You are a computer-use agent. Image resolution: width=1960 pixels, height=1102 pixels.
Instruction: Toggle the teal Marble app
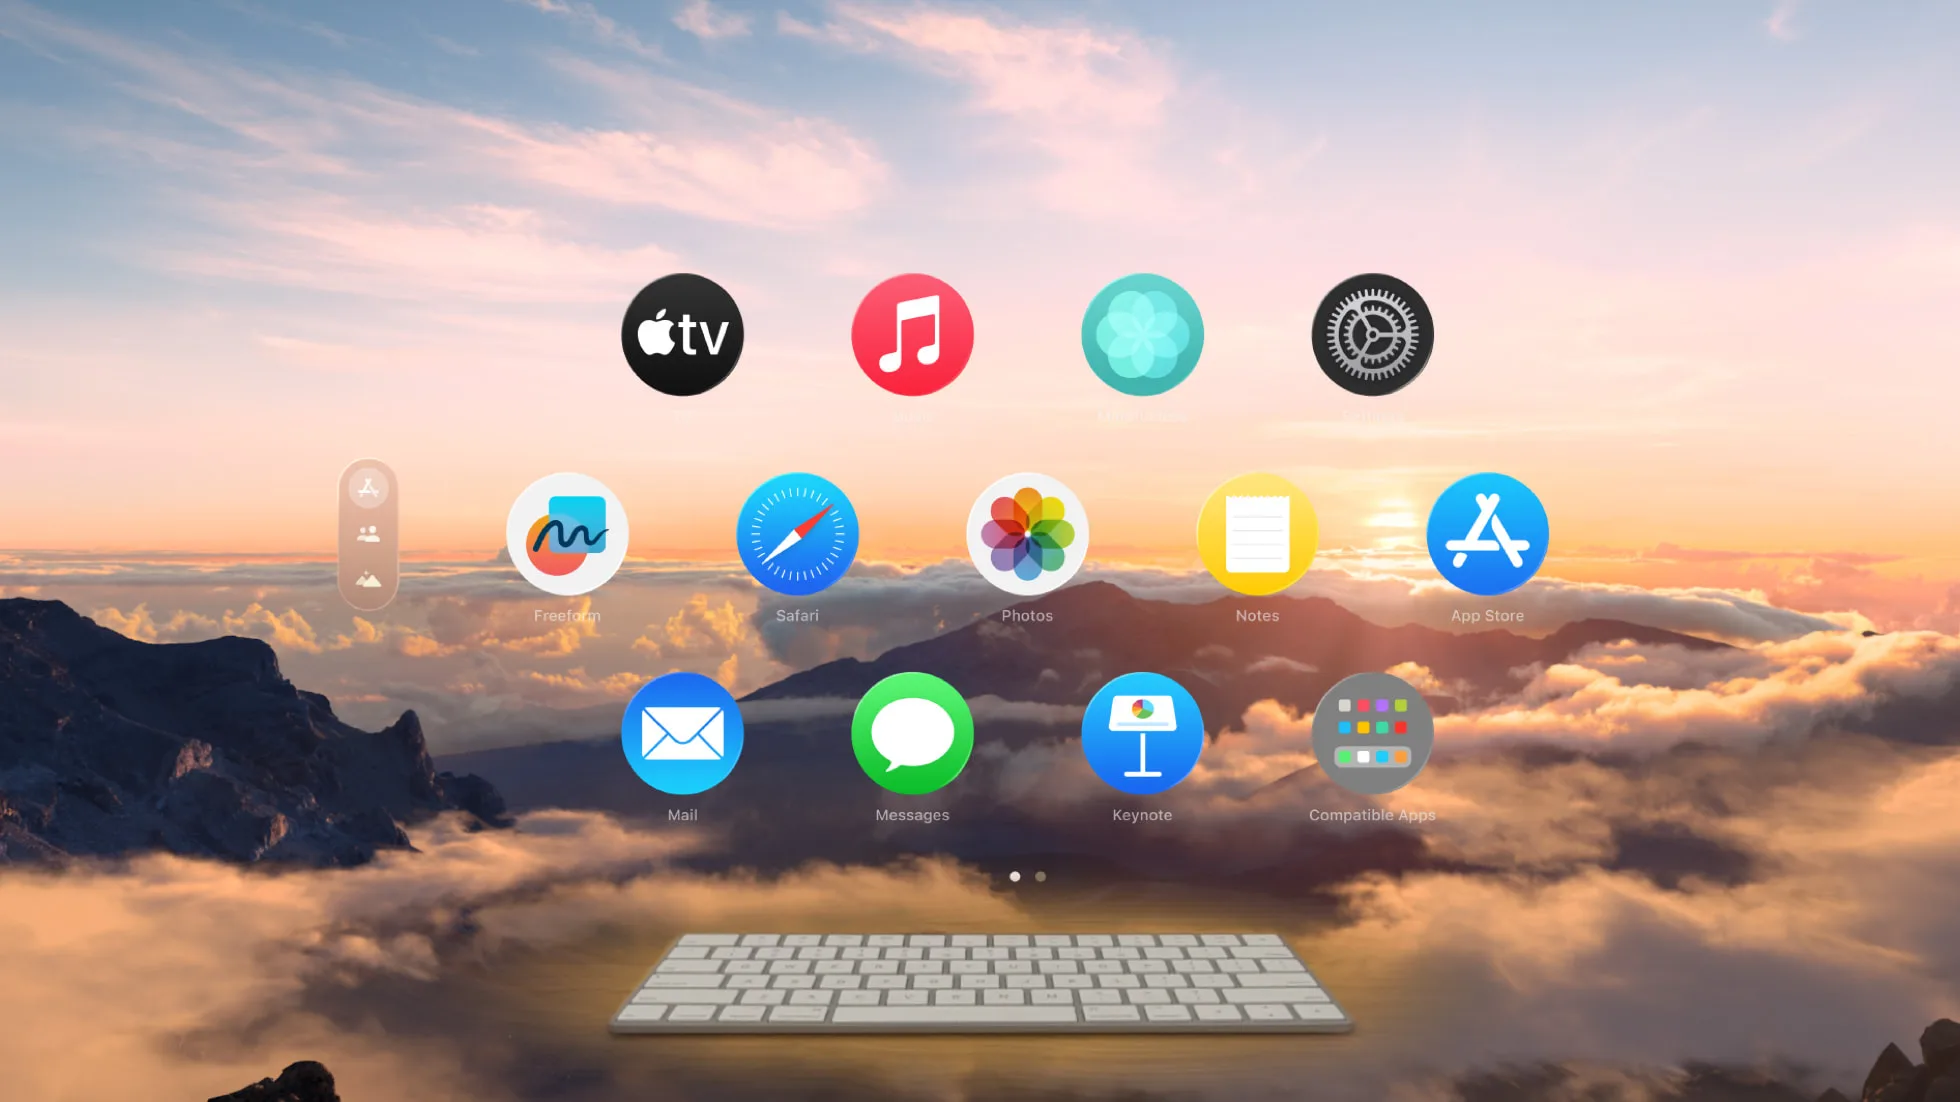1142,334
